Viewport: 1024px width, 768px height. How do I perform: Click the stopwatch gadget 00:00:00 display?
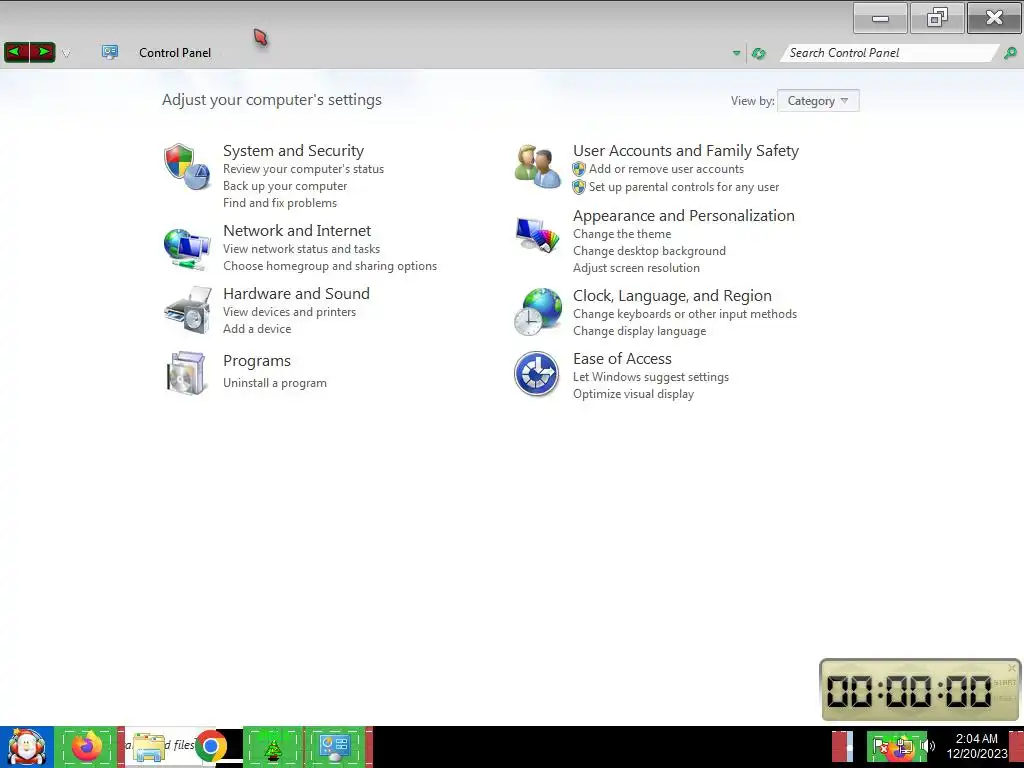click(x=908, y=692)
